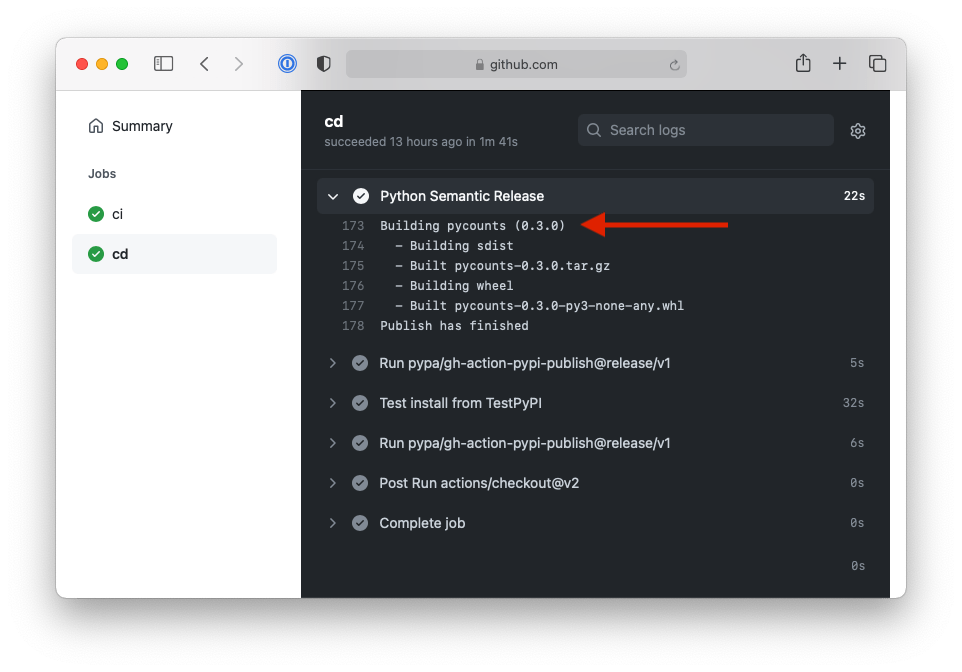Reload the page with refresh icon
This screenshot has height=672, width=962.
pyautogui.click(x=674, y=65)
